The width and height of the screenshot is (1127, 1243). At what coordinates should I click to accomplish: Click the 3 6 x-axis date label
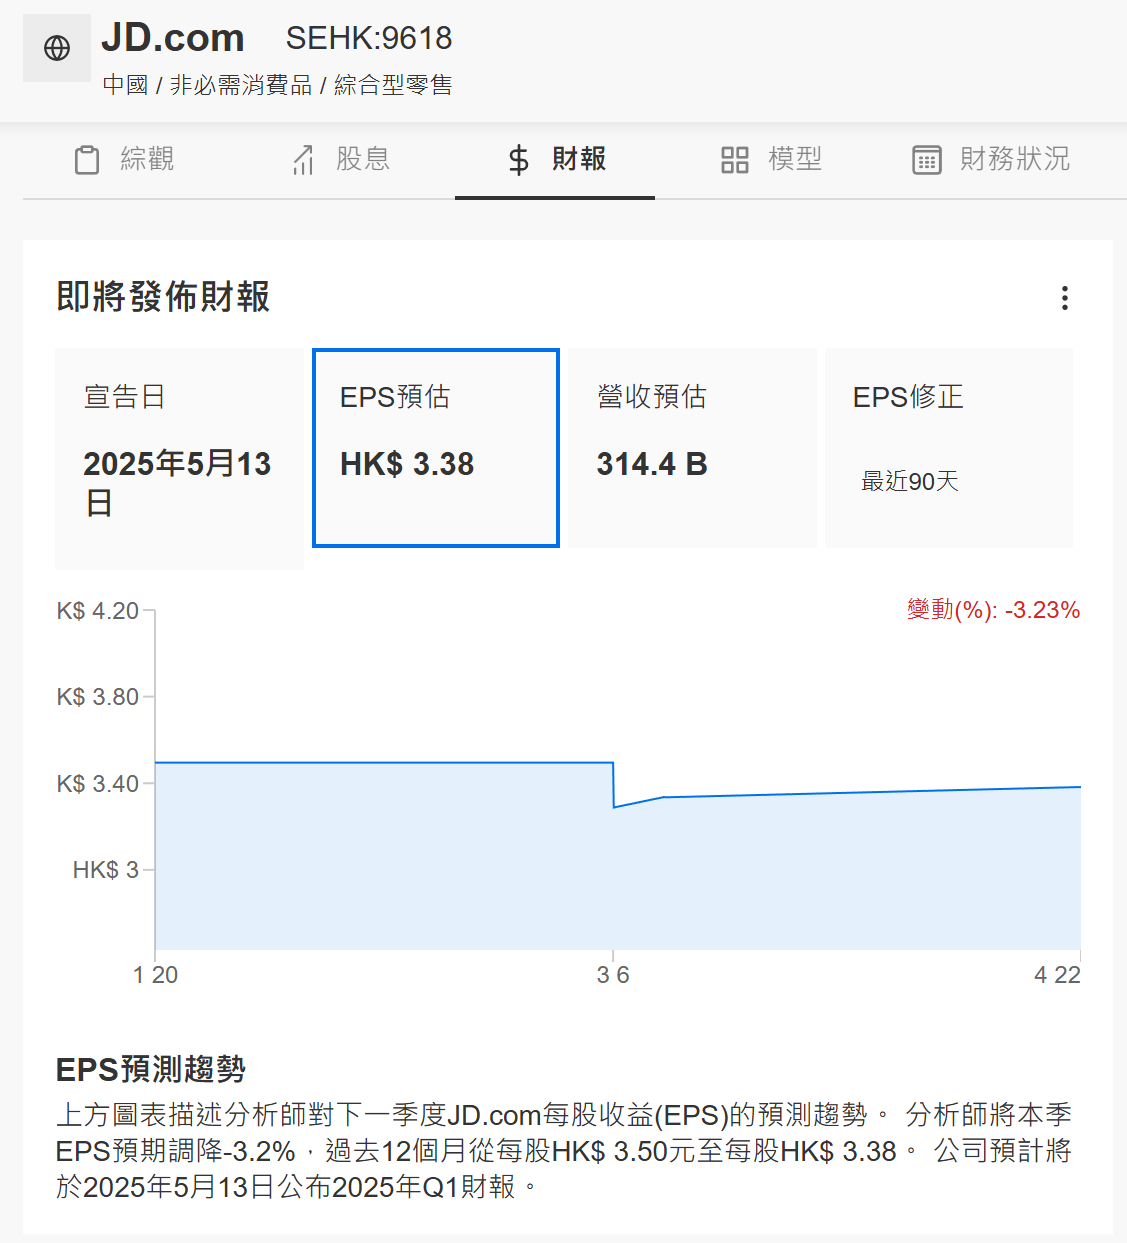point(613,975)
